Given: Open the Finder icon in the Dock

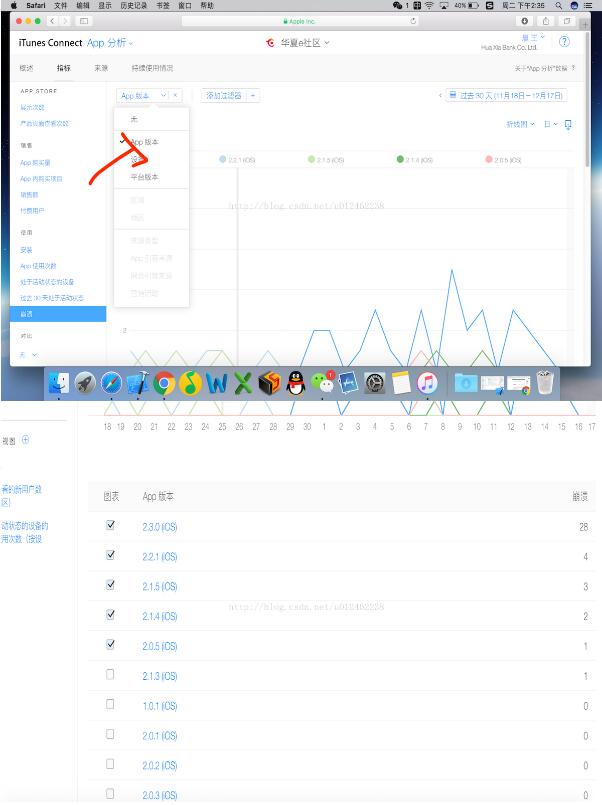Looking at the screenshot, I should coord(59,383).
